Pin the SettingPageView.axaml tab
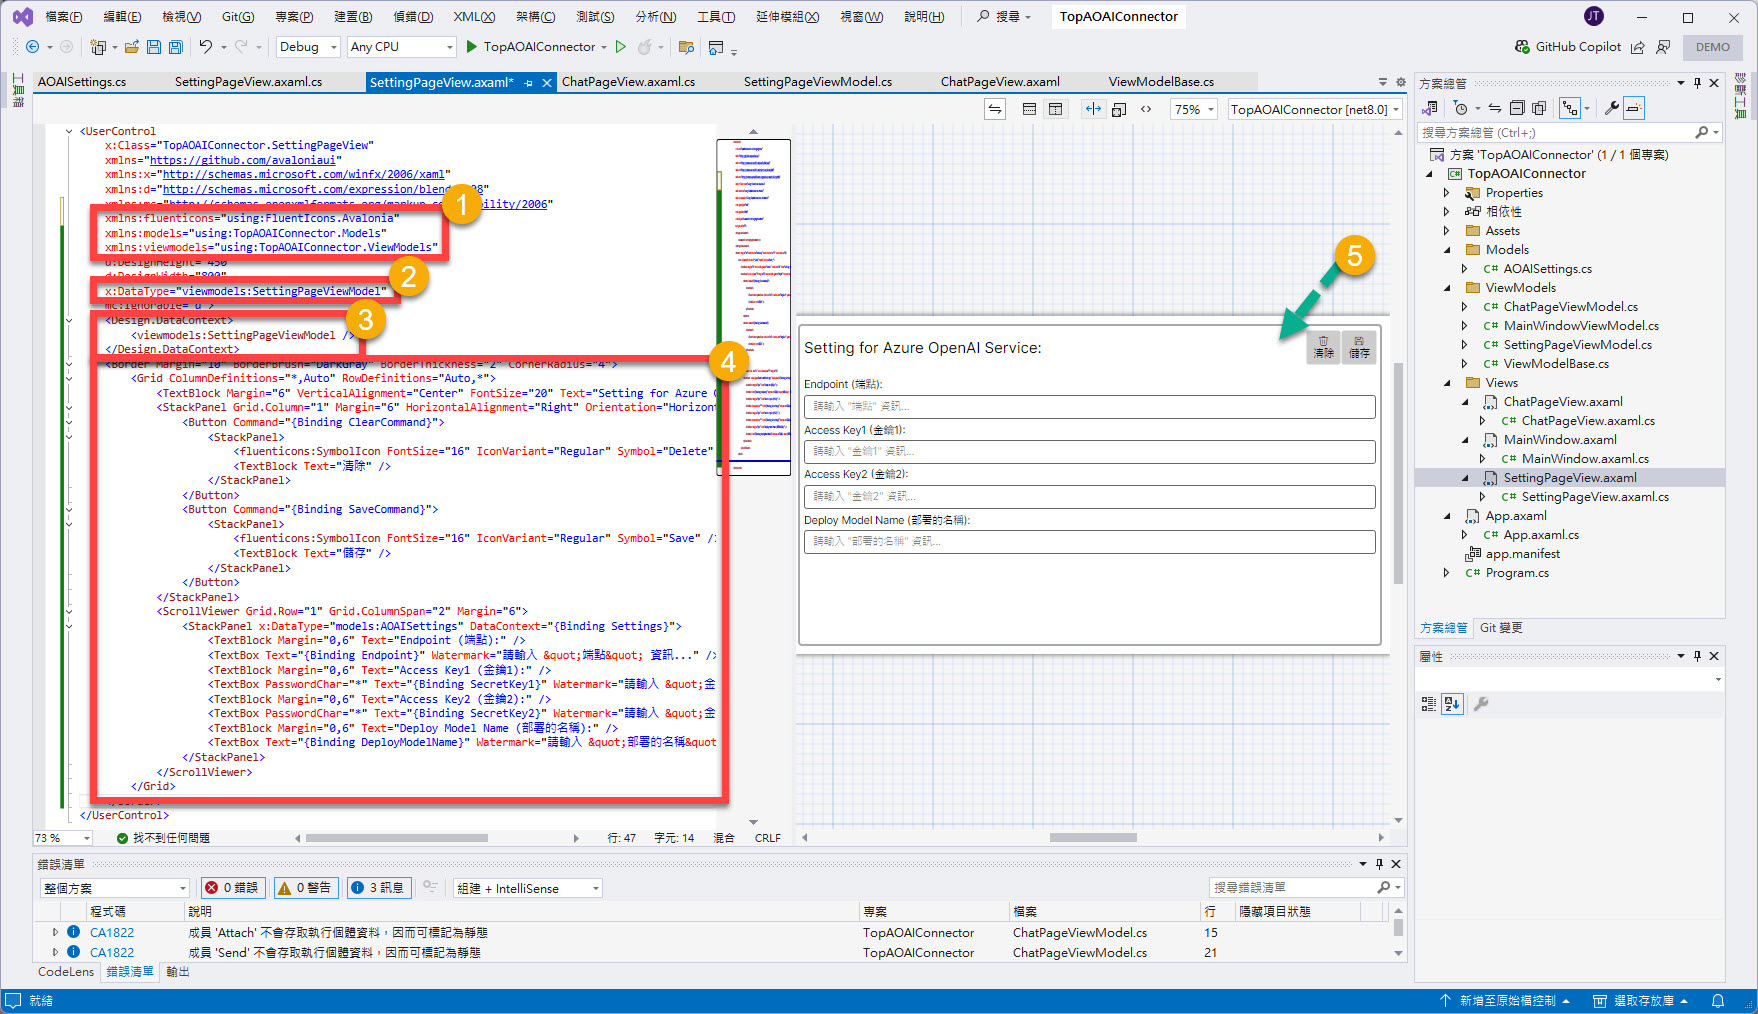The image size is (1758, 1014). coord(529,83)
